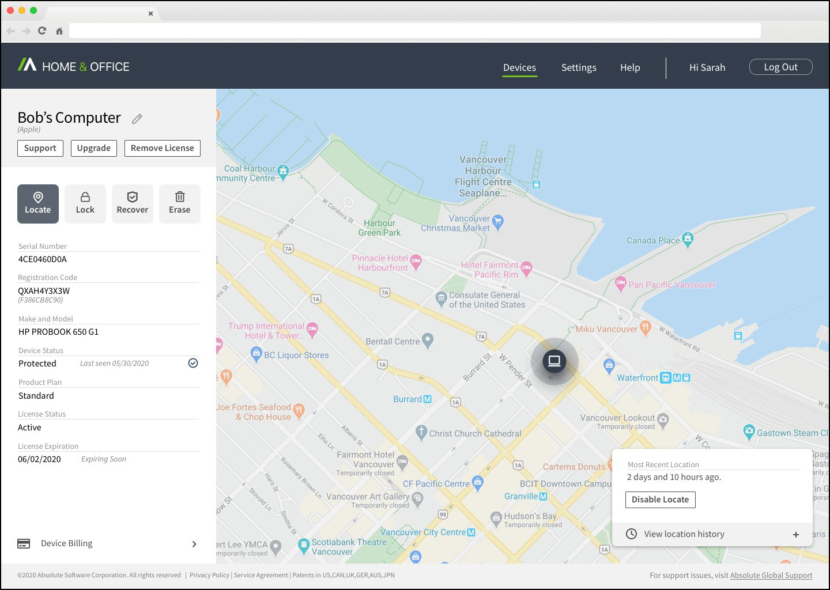Click the Upgrade button

[x=94, y=148]
